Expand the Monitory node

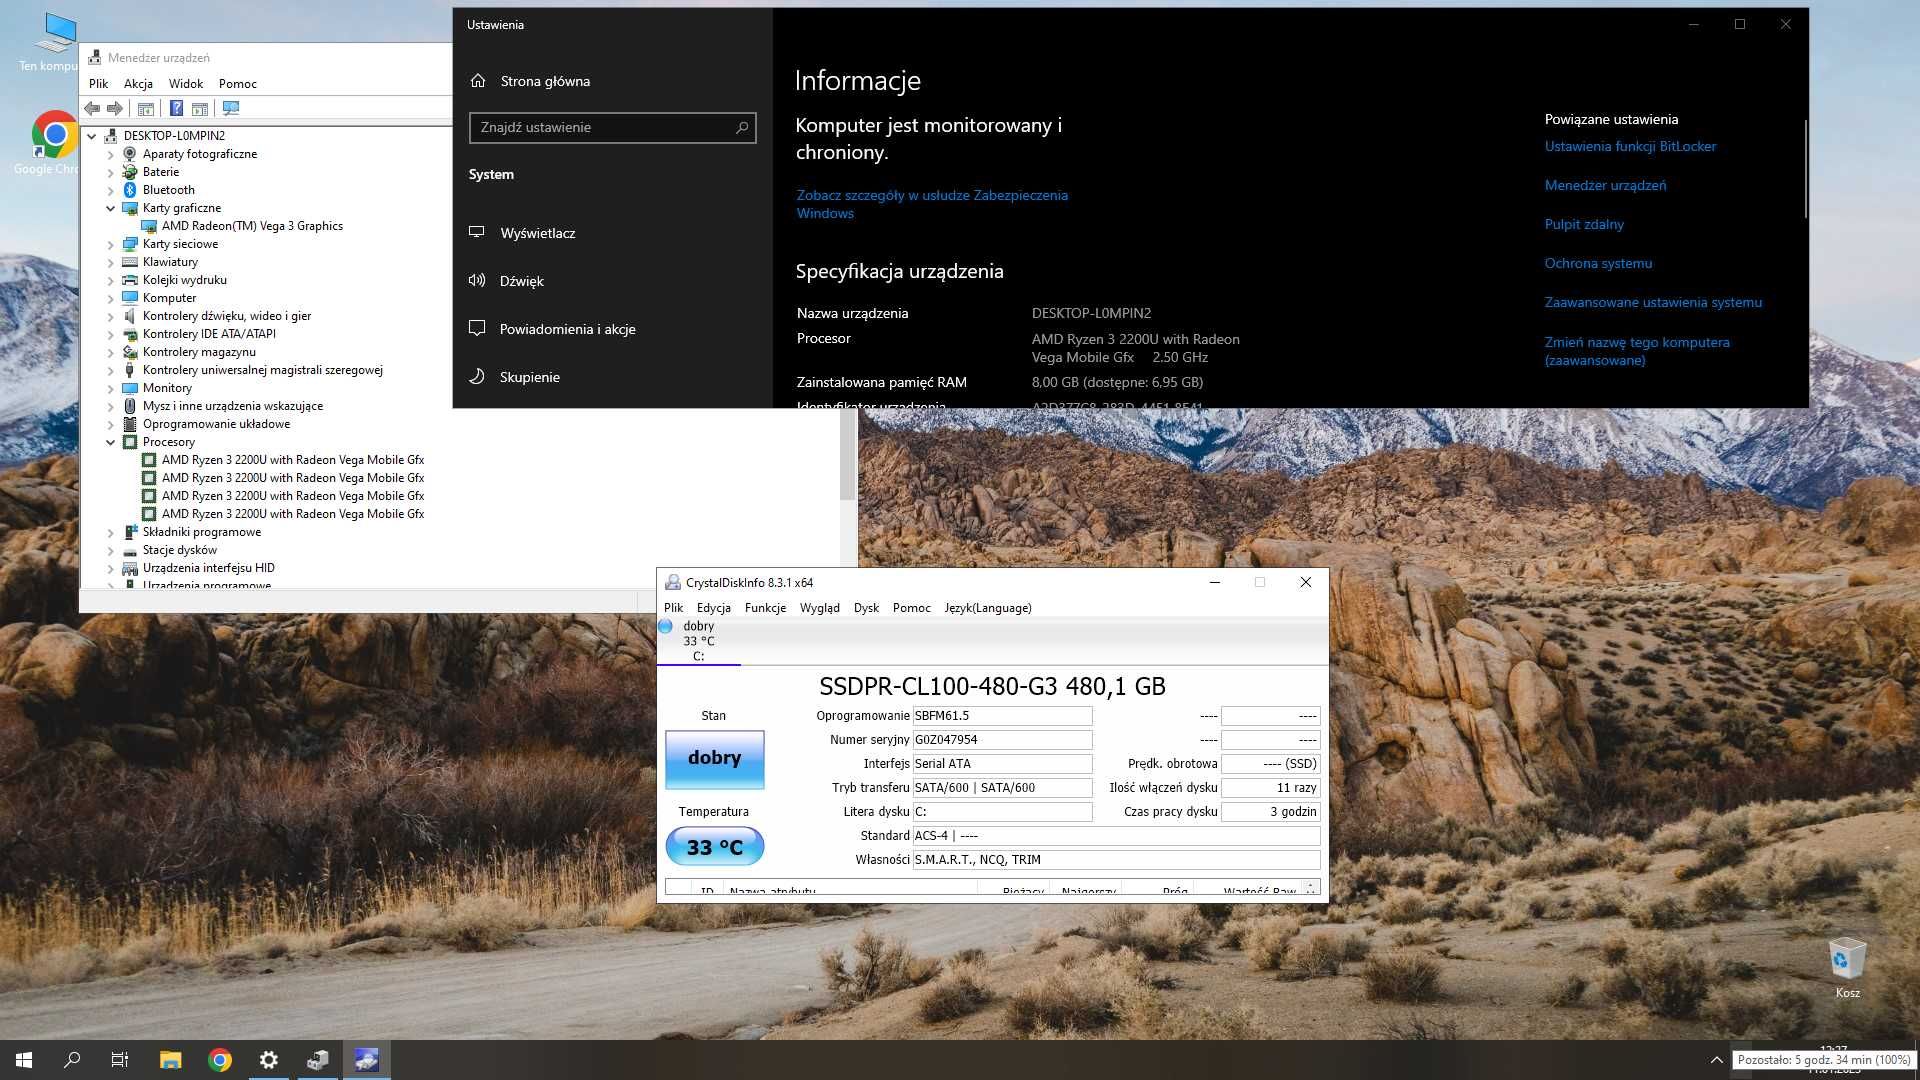(111, 388)
